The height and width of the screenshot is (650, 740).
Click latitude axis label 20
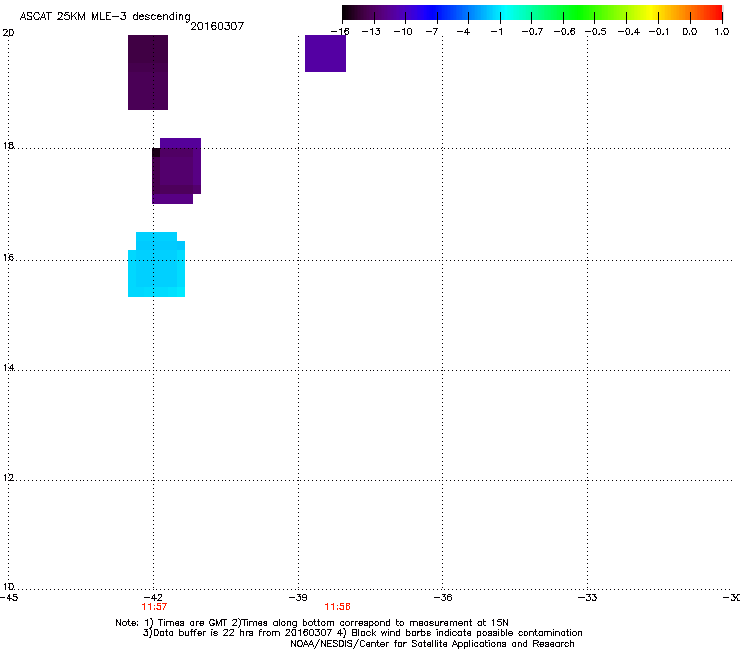point(8,33)
